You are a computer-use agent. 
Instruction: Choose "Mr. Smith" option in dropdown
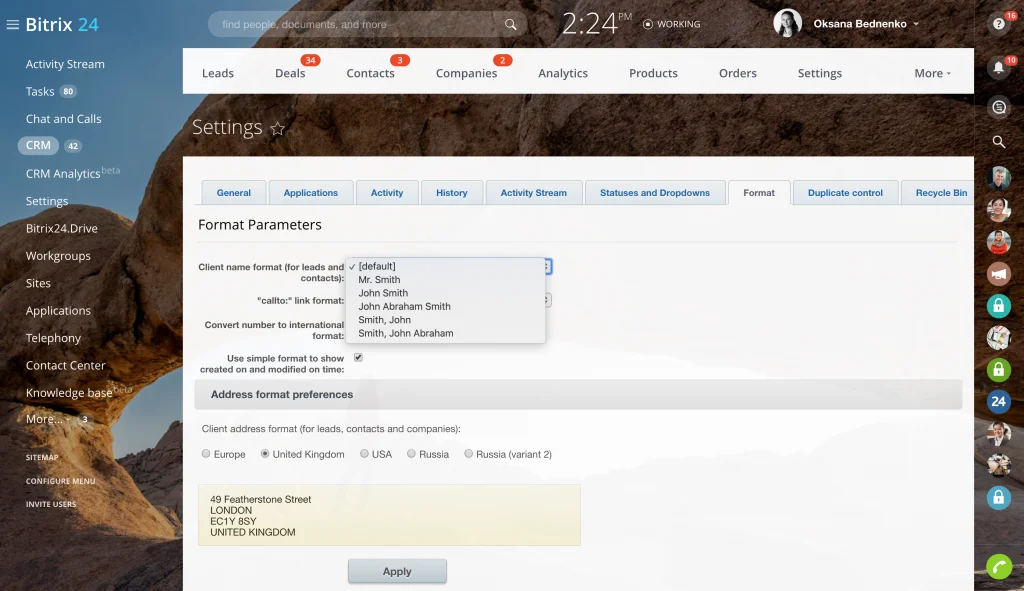click(x=379, y=280)
